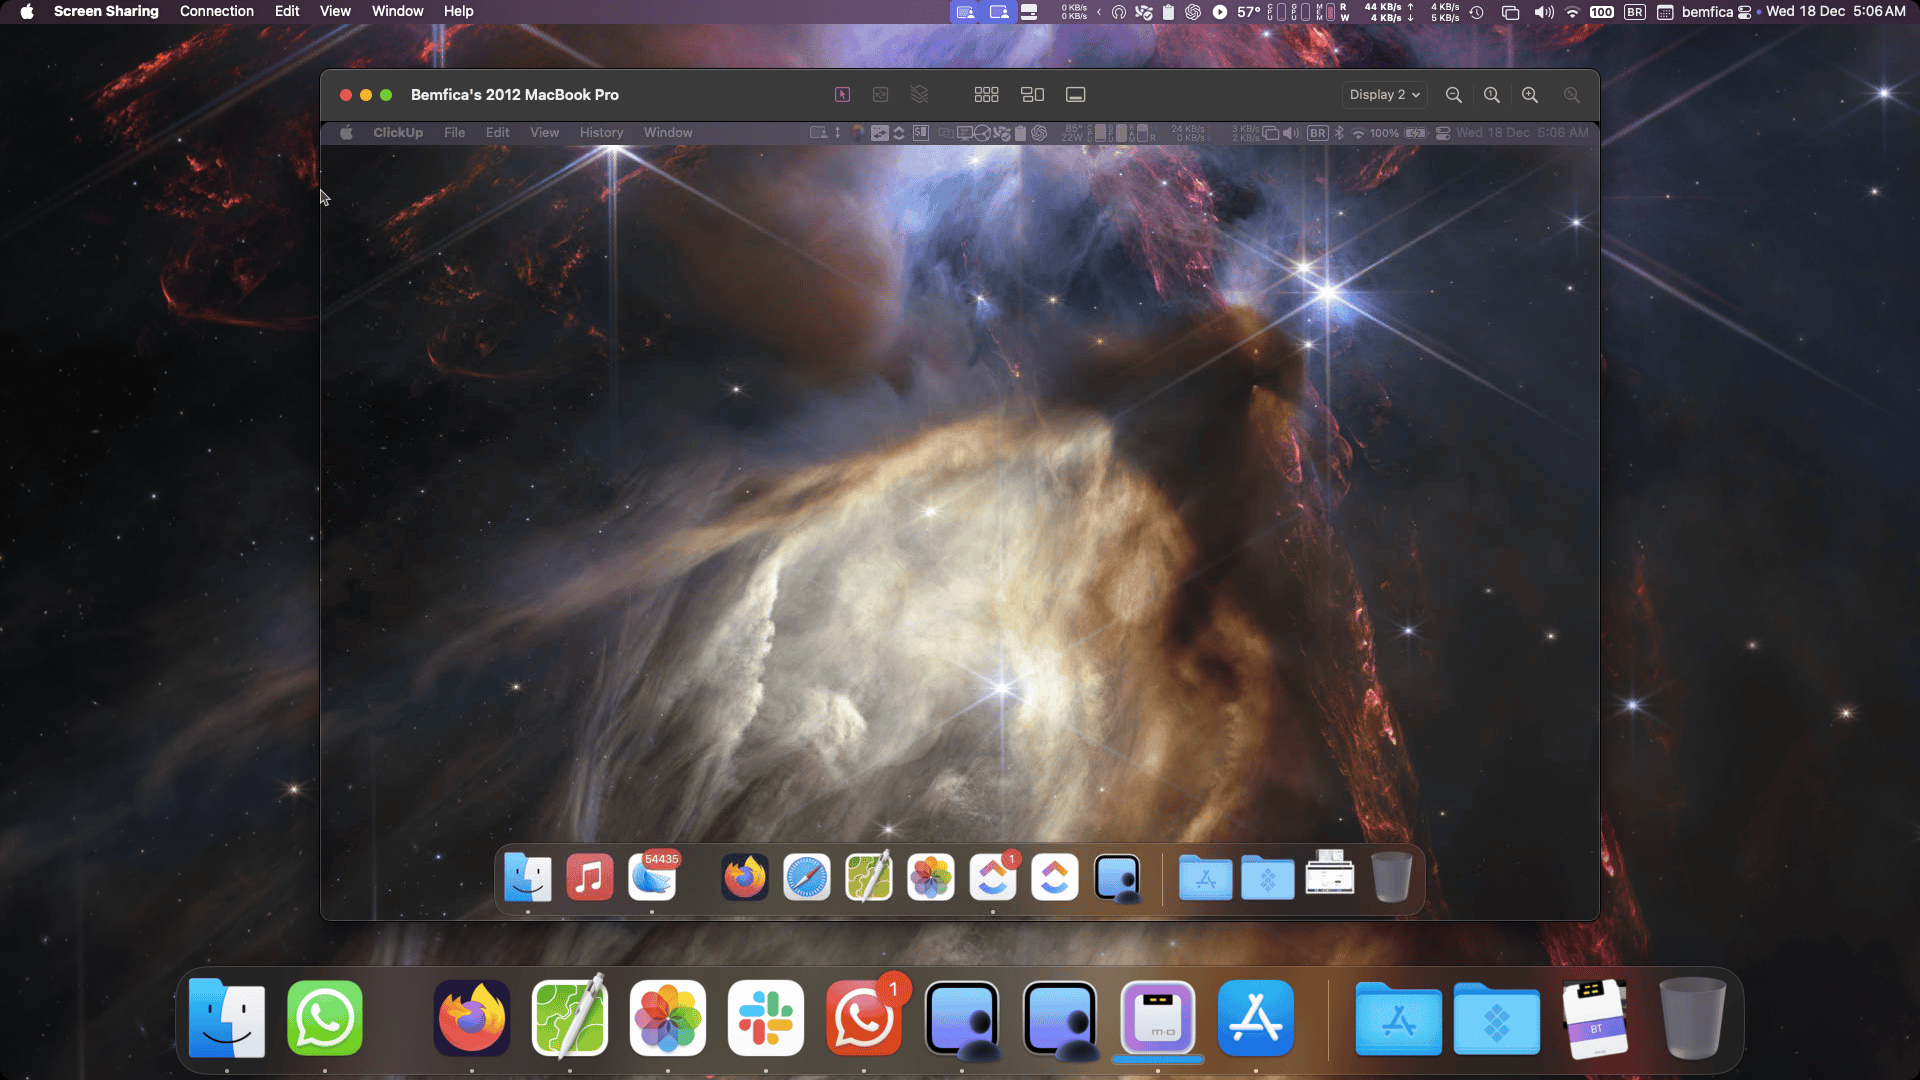Image resolution: width=1920 pixels, height=1080 pixels.
Task: Open the Connection menu in Screen Sharing
Action: click(x=217, y=11)
